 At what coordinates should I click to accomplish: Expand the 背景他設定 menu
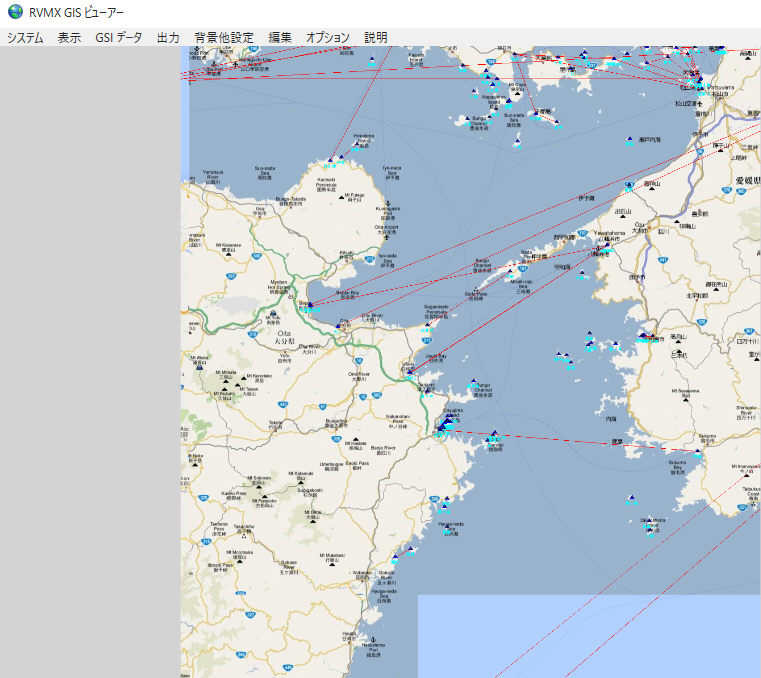224,38
